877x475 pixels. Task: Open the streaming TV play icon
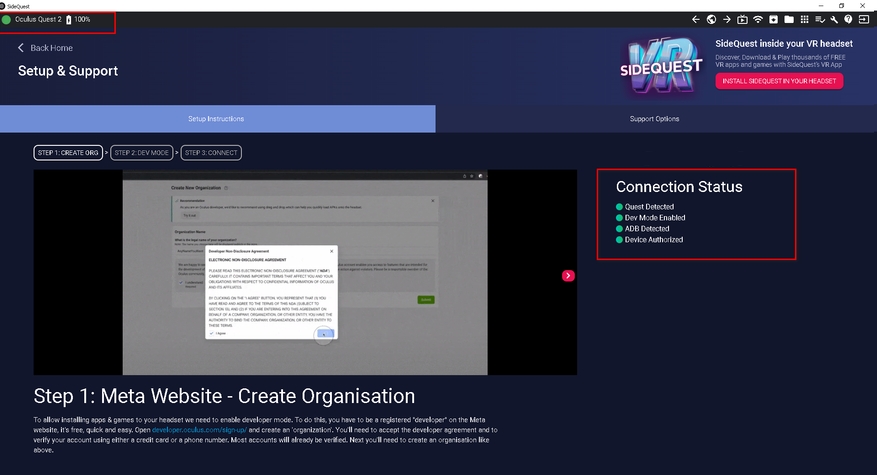click(x=742, y=19)
